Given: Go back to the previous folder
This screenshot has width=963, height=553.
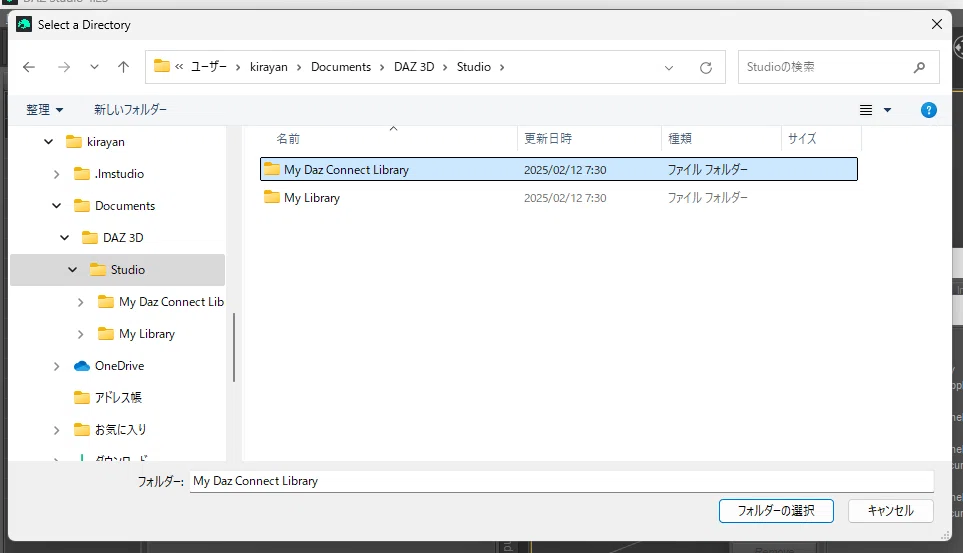Looking at the screenshot, I should (x=29, y=67).
